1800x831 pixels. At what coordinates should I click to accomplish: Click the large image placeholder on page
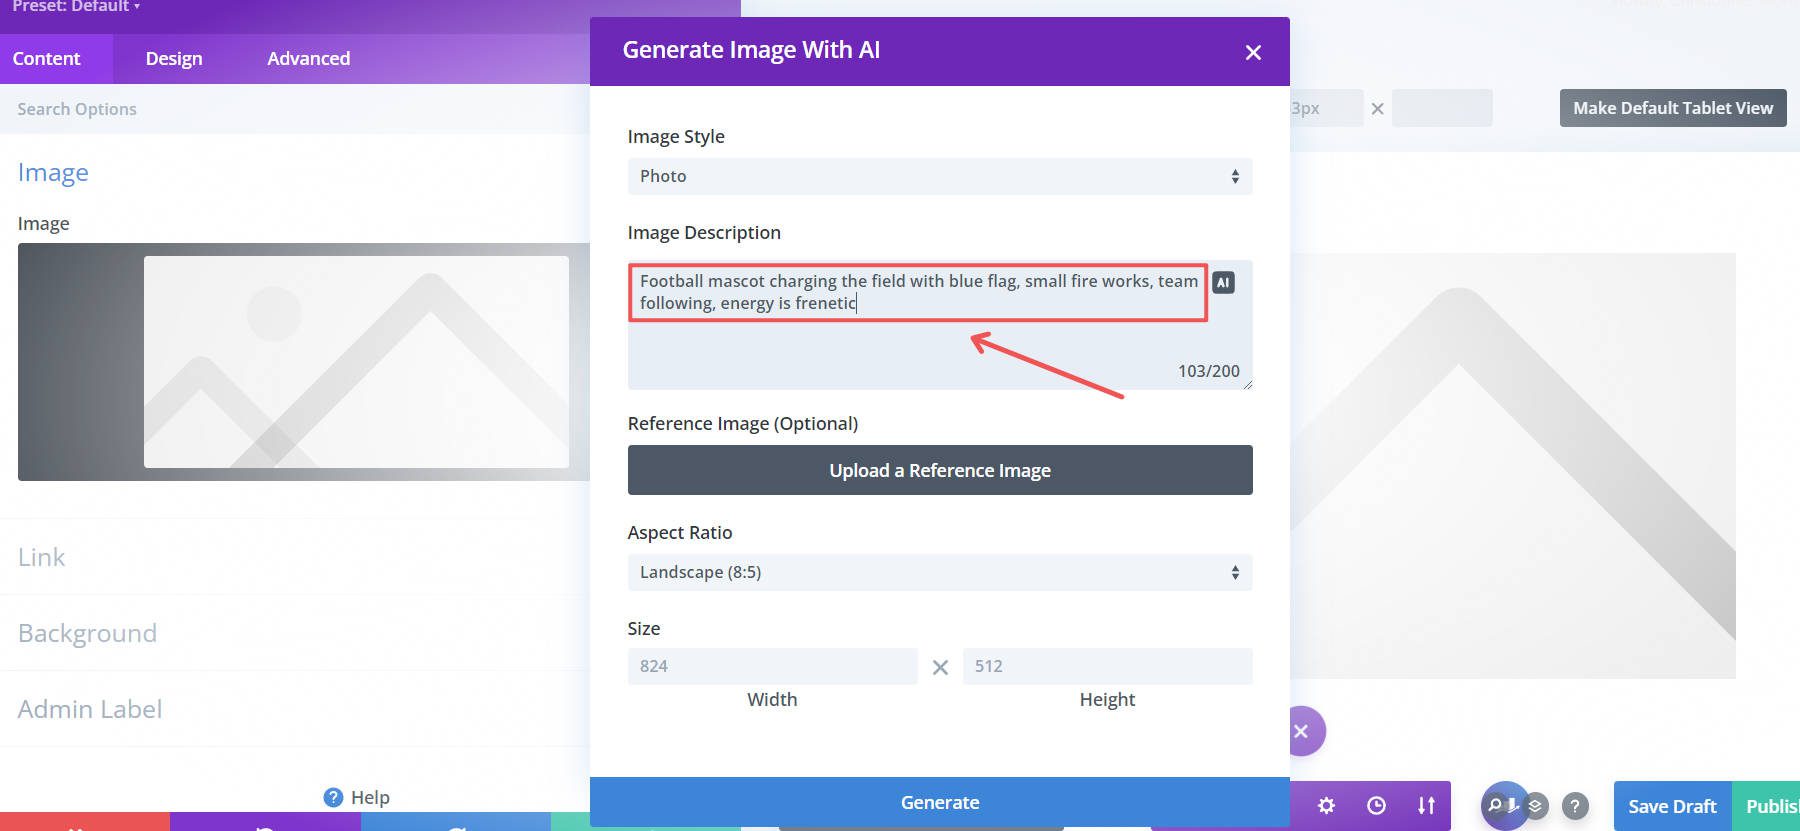[1513, 466]
